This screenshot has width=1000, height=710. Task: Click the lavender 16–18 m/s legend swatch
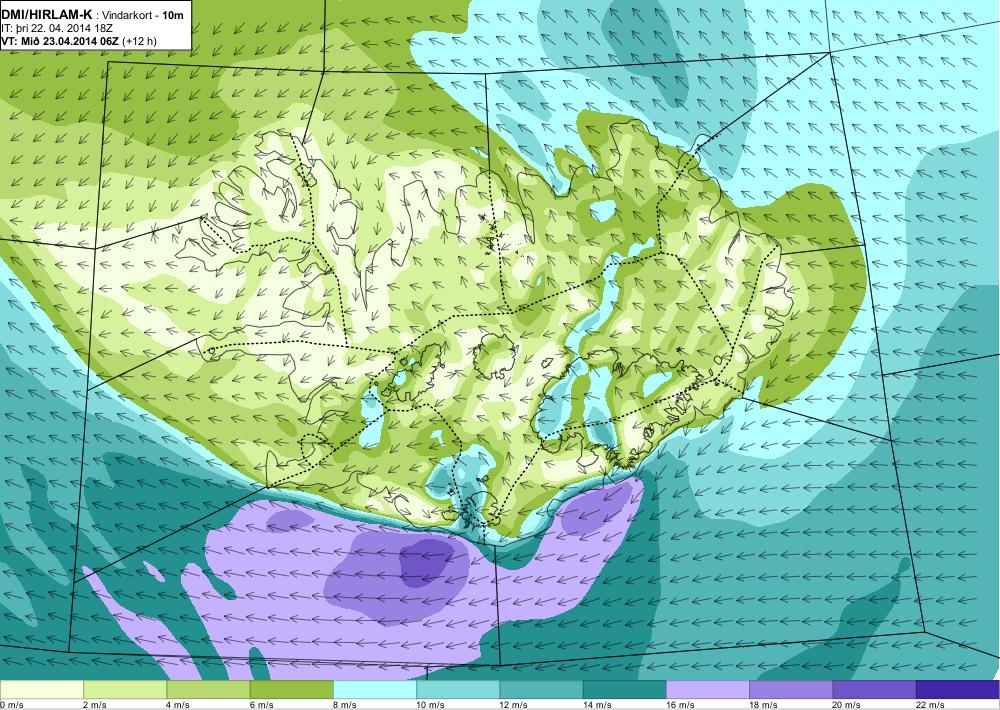(708, 690)
